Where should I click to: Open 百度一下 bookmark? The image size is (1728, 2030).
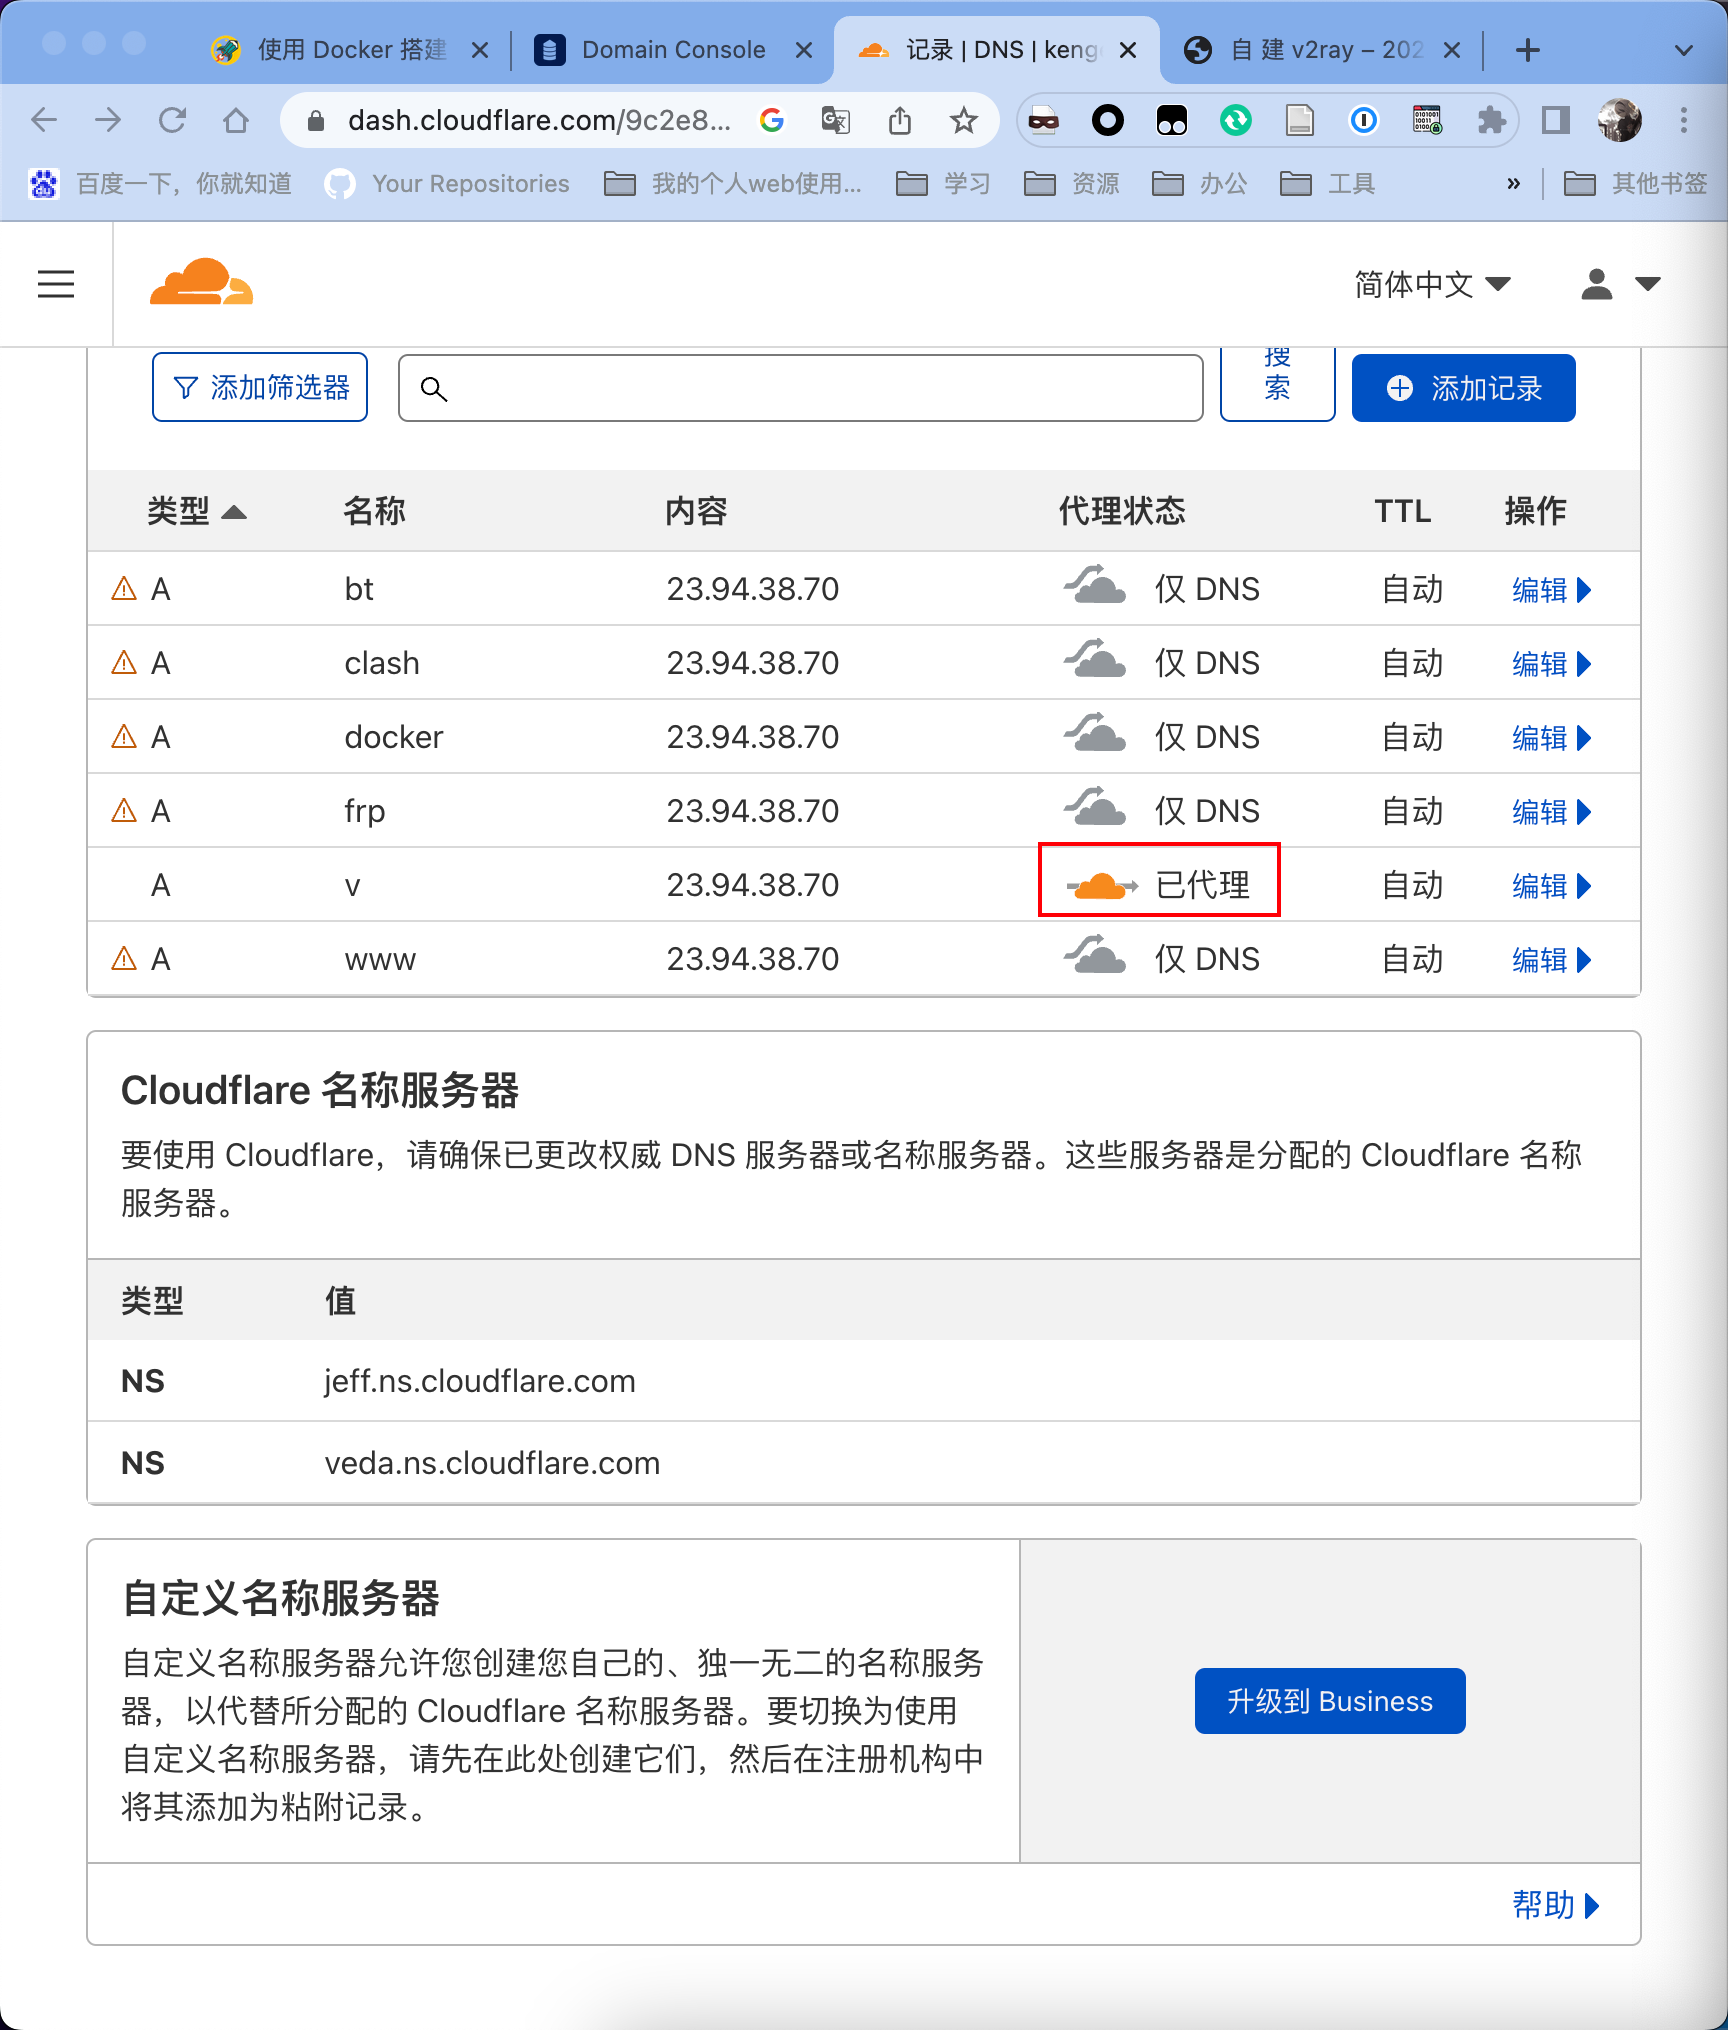[160, 184]
